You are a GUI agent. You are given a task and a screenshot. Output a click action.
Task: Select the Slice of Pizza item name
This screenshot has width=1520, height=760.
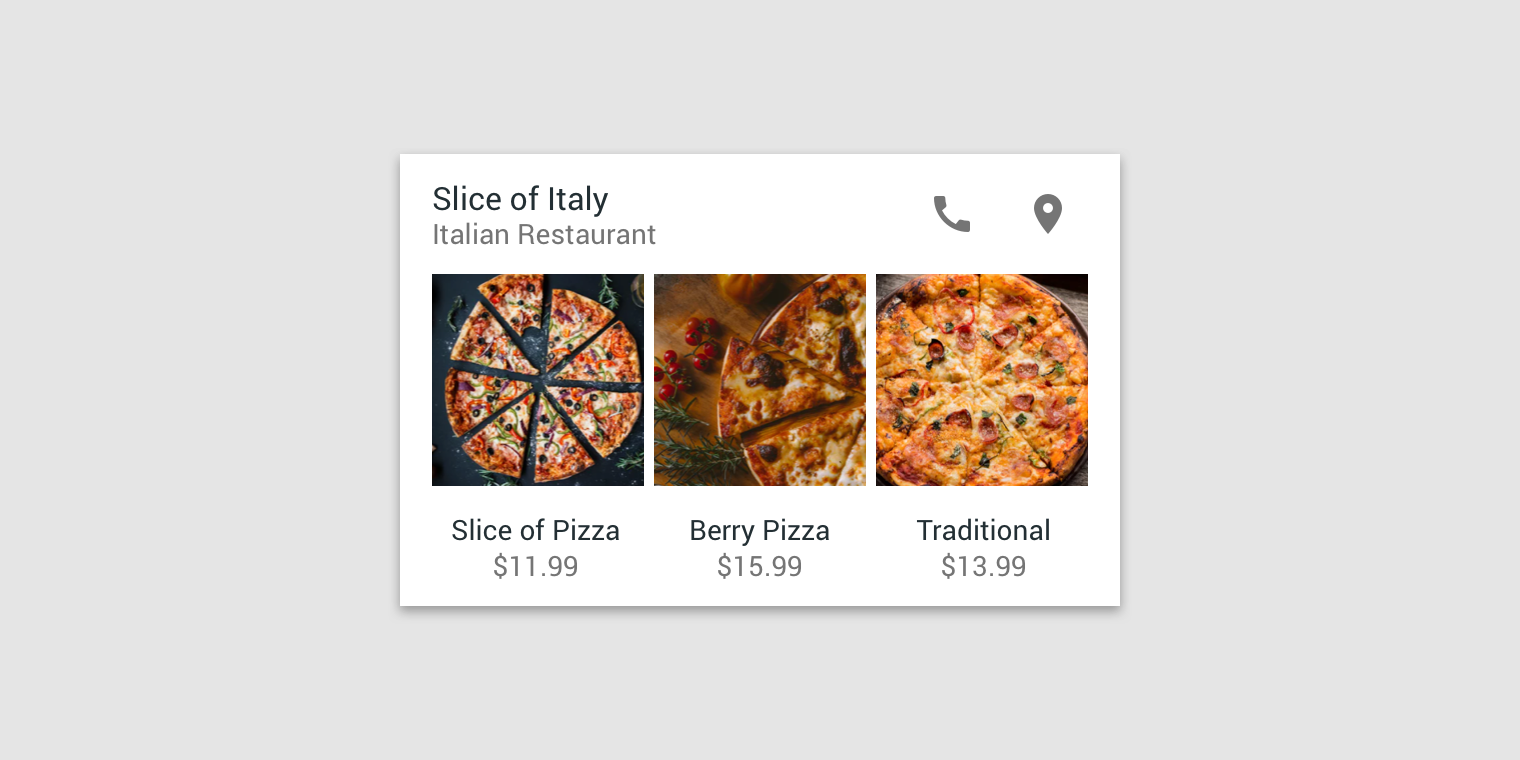coord(536,530)
